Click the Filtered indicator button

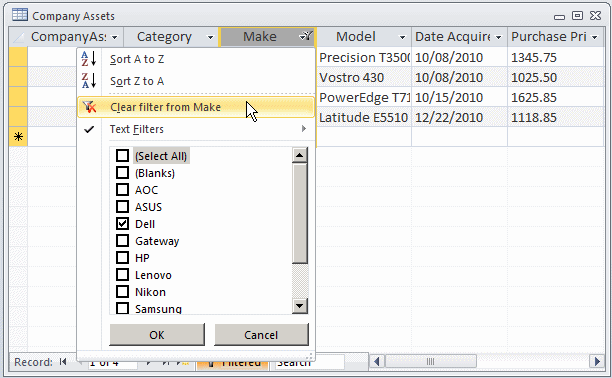tap(233, 363)
